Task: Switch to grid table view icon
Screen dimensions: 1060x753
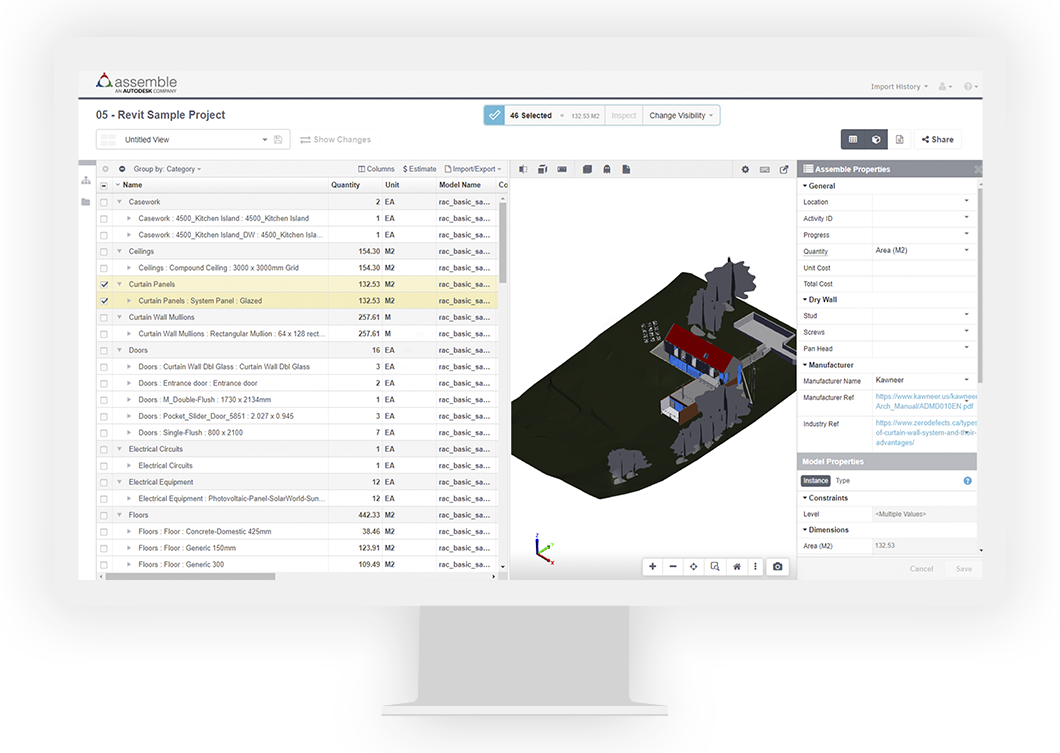Action: point(852,139)
